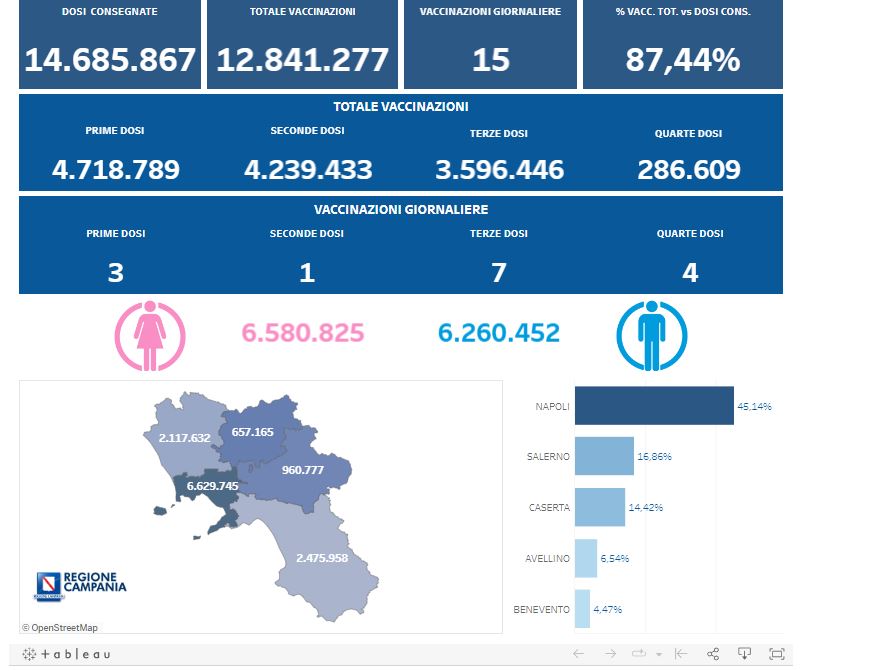Open the OpenStreetMap attribution link
Viewport: 875px width, 671px height.
60,627
